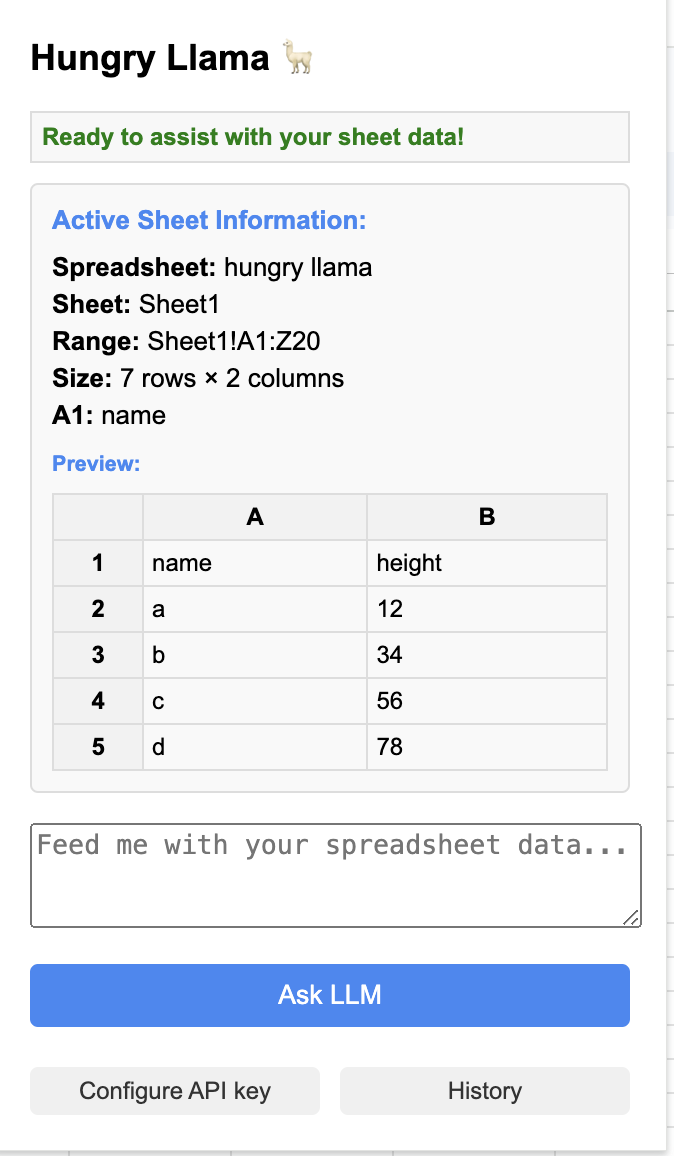674x1156 pixels.
Task: Click row 2 header in preview table
Action: click(x=98, y=609)
